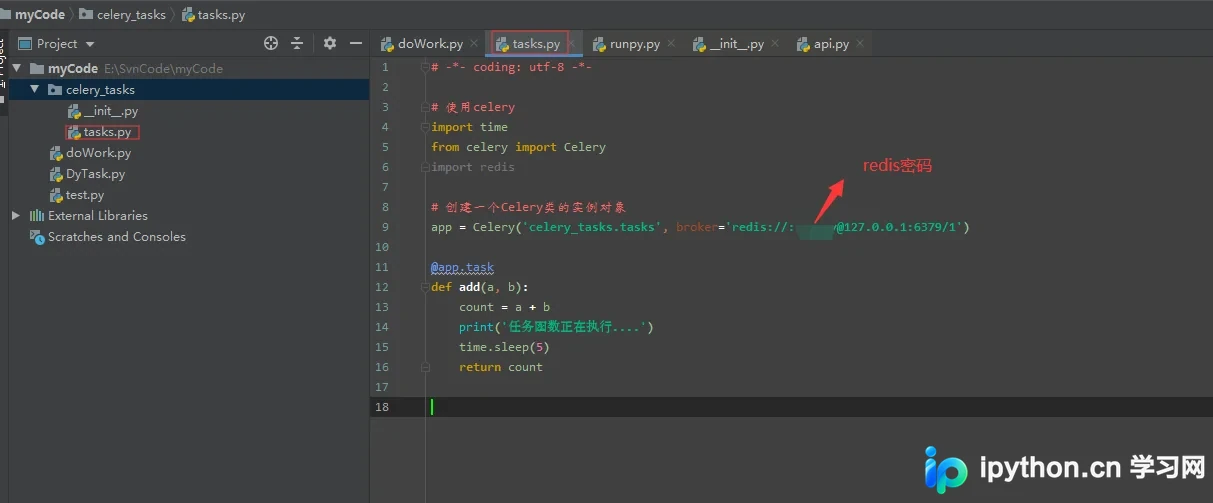Toggle the fold marker at the import time line
Image resolution: width=1213 pixels, height=503 pixels.
[x=425, y=127]
